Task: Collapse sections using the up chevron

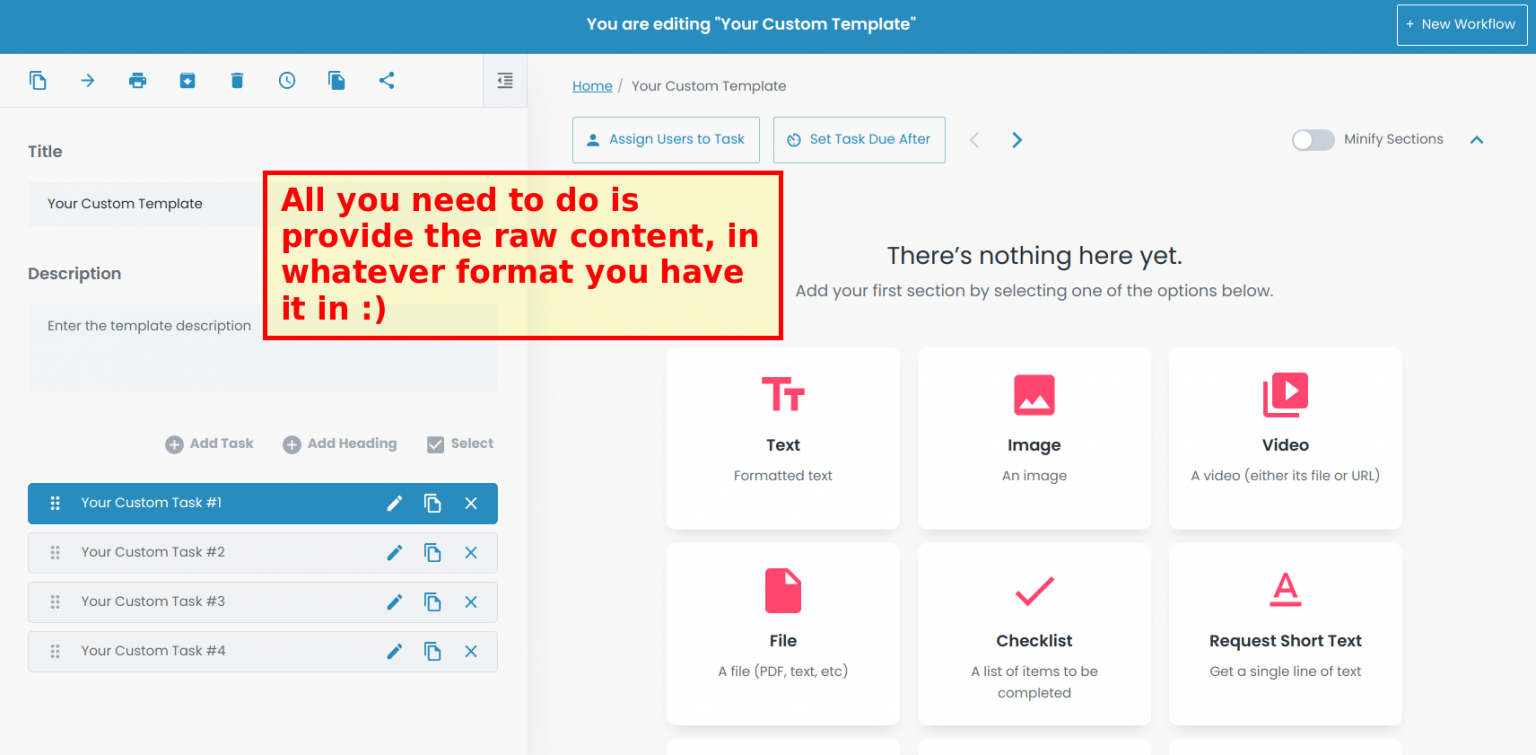Action: tap(1477, 140)
